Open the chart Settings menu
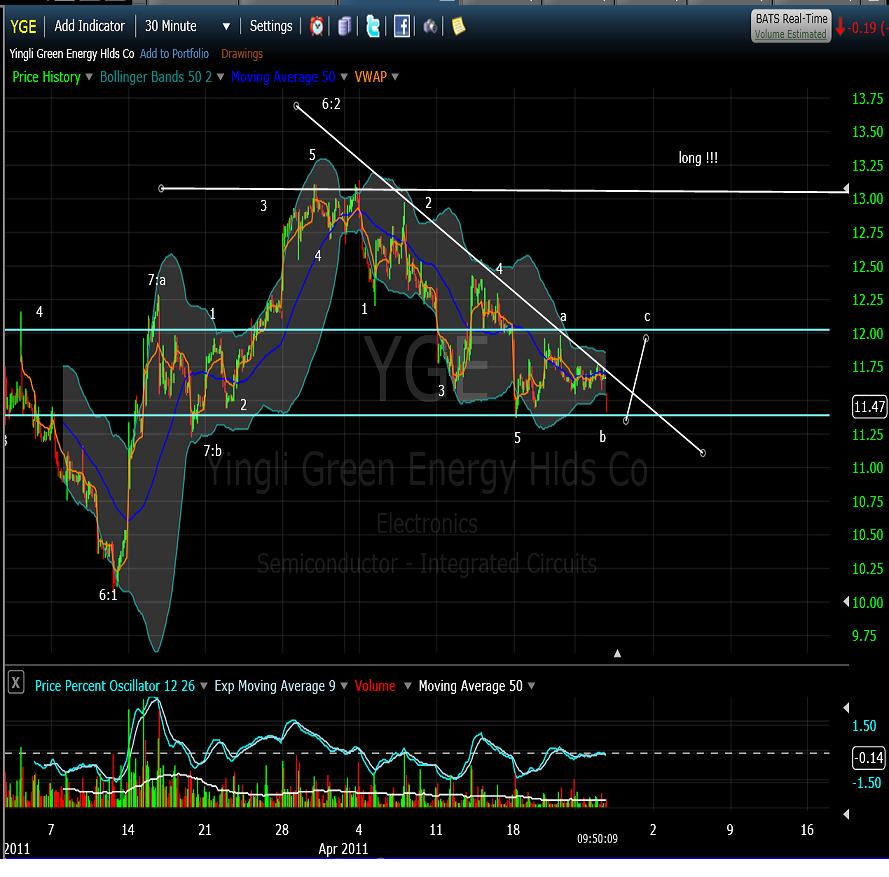This screenshot has width=889, height=877. pos(271,26)
